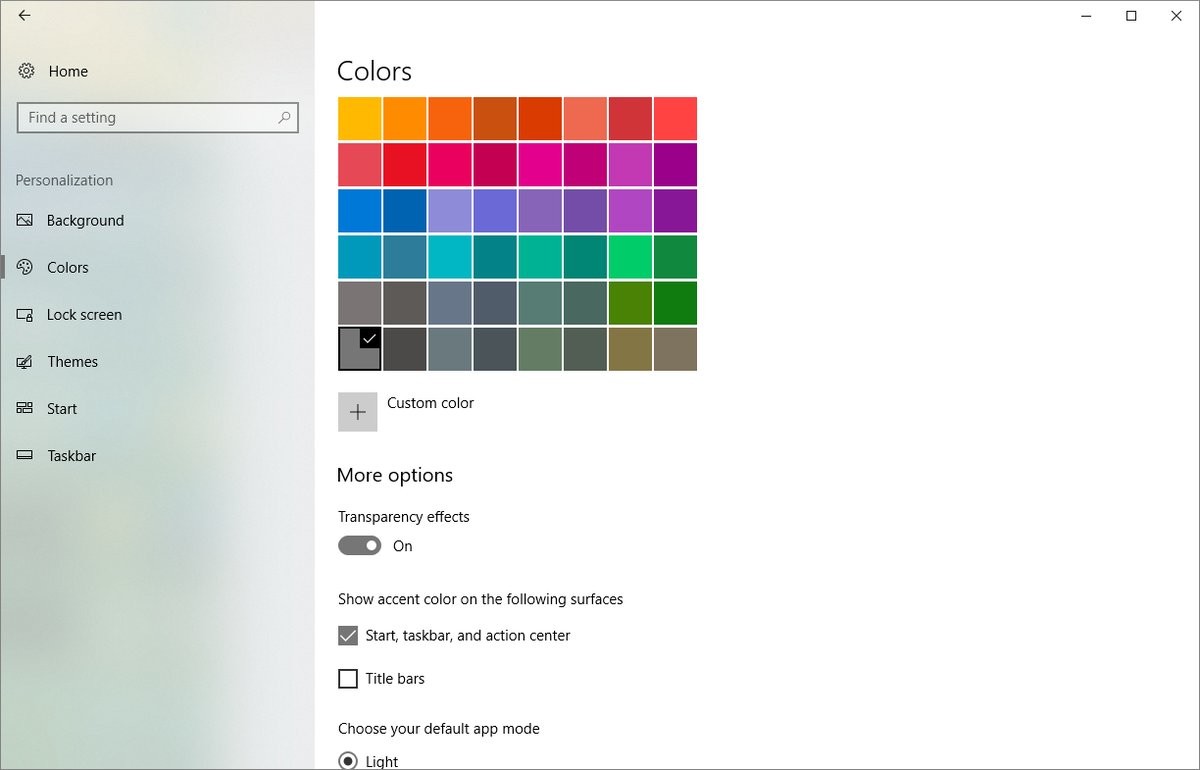Select the Light default app mode
1200x770 pixels.
[x=348, y=760]
